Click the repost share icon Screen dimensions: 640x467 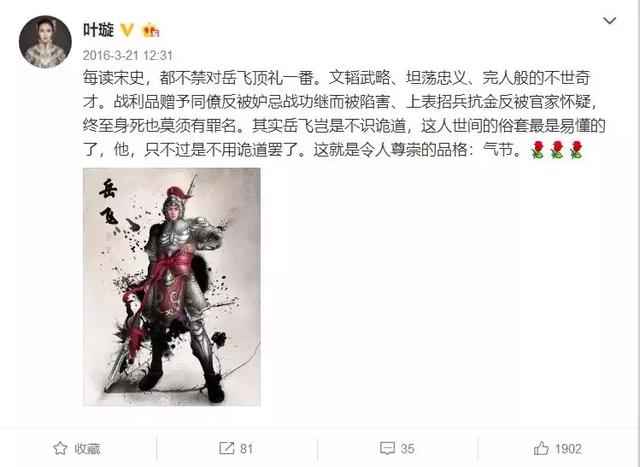tap(227, 448)
